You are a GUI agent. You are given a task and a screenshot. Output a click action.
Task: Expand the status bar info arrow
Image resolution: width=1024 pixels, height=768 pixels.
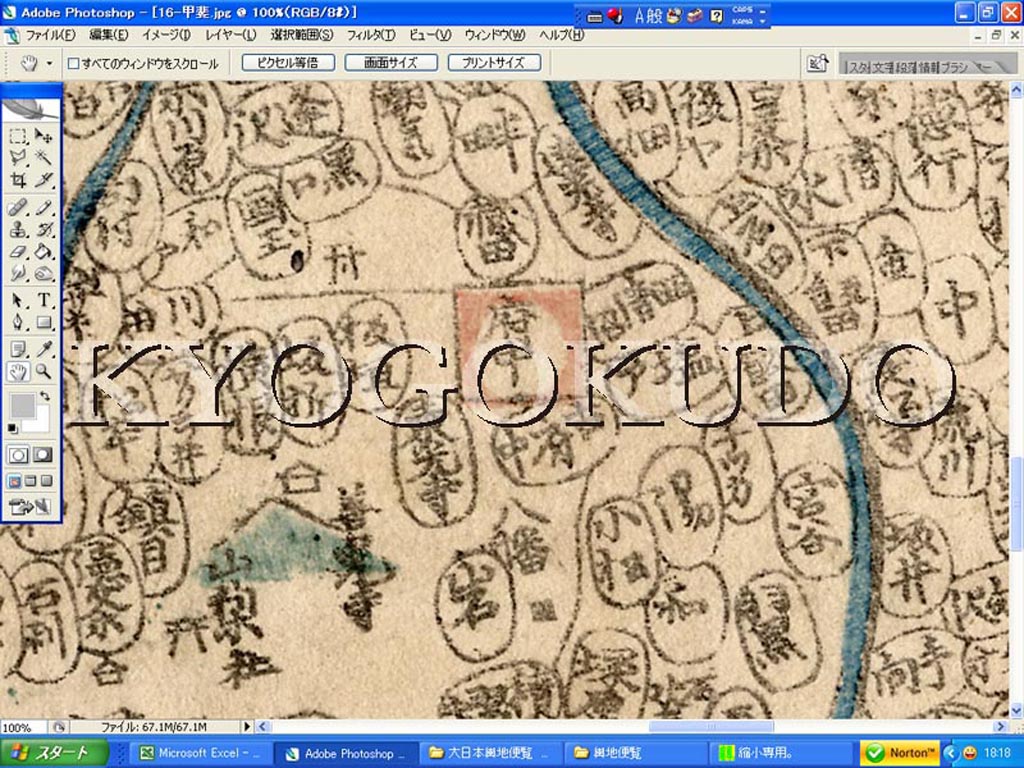247,726
